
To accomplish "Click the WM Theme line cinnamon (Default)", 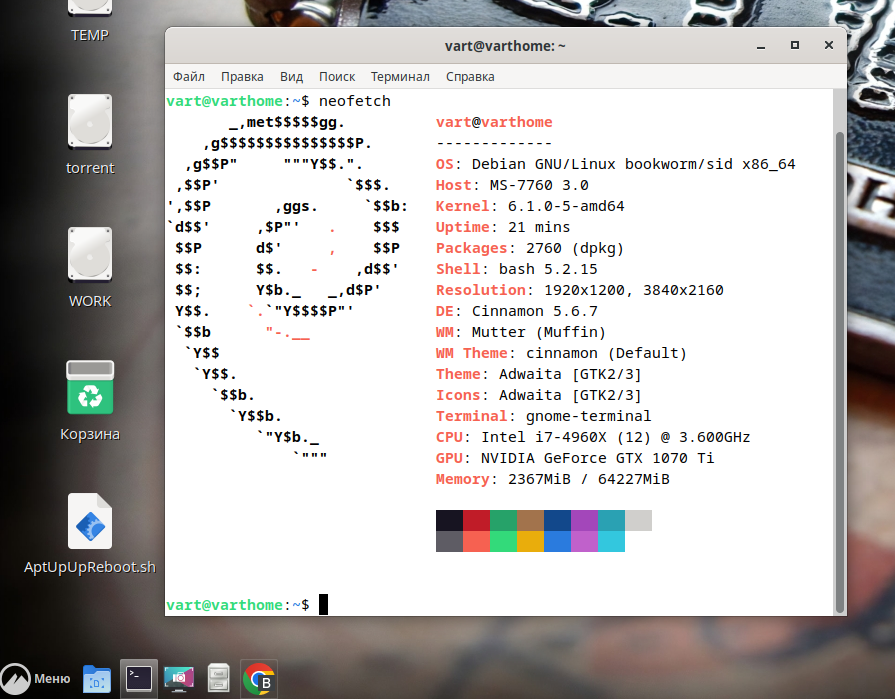I will pos(561,353).
